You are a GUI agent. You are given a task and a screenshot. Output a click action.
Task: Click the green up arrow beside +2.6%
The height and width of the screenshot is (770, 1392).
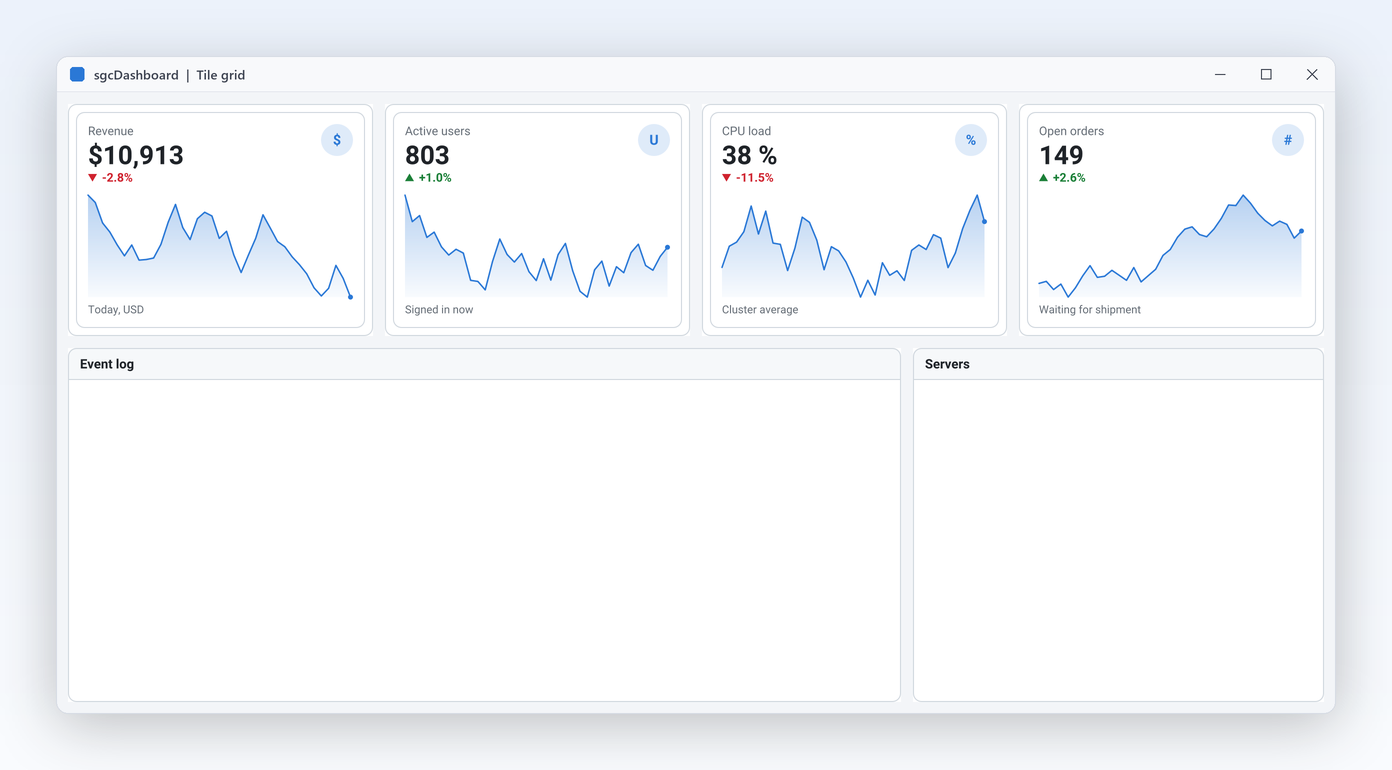(1044, 178)
